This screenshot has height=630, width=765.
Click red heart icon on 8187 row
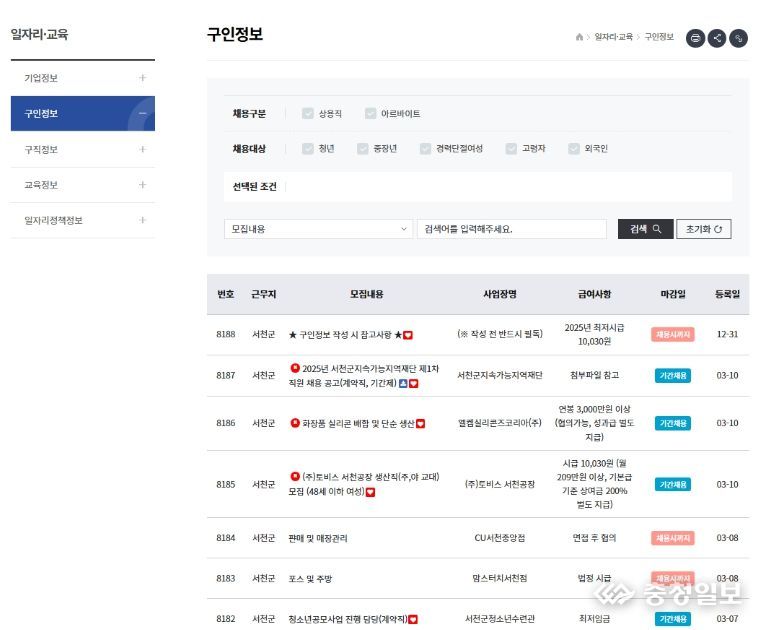click(x=414, y=384)
